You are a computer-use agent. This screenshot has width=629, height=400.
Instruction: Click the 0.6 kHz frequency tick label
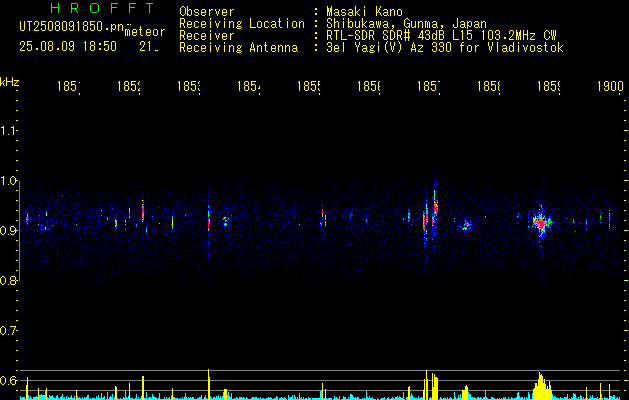pyautogui.click(x=8, y=380)
